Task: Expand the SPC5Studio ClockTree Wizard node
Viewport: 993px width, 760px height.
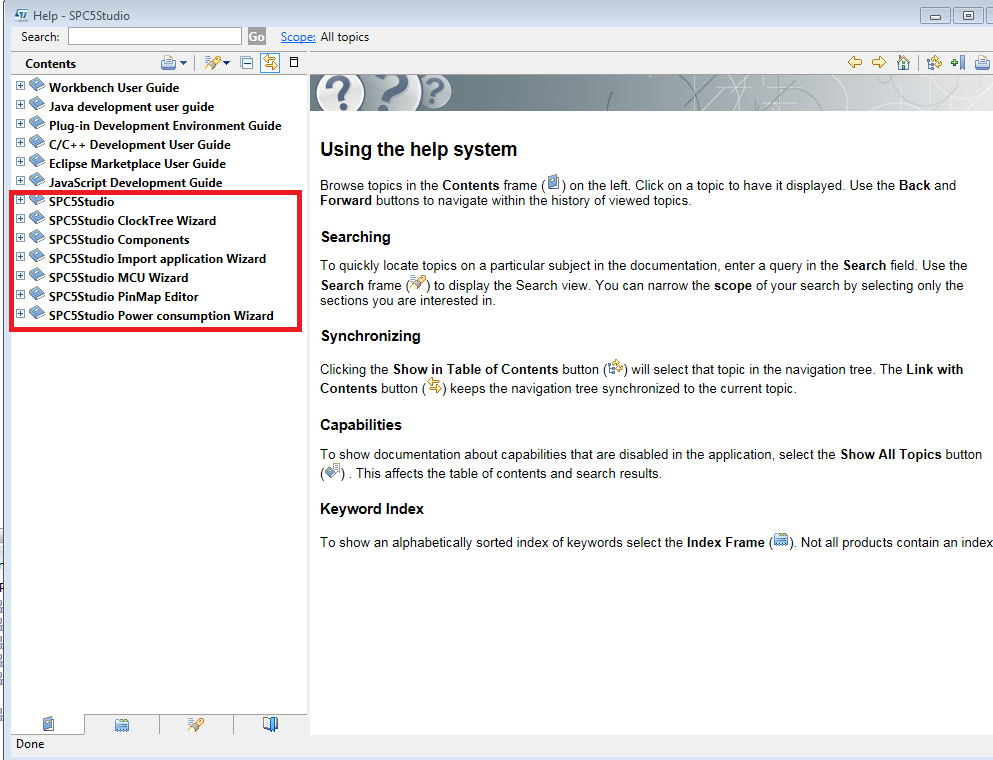Action: [20, 218]
